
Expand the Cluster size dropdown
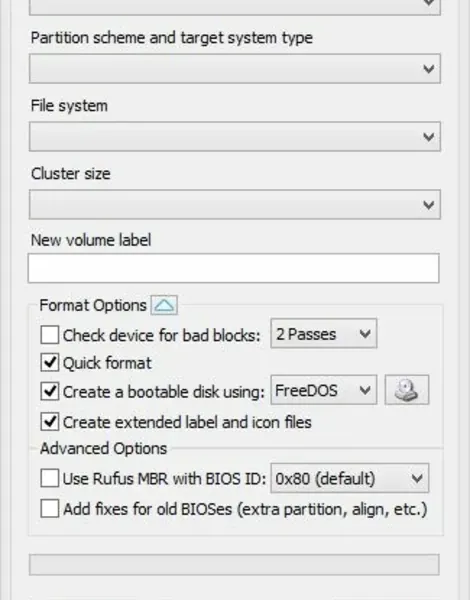[235, 204]
